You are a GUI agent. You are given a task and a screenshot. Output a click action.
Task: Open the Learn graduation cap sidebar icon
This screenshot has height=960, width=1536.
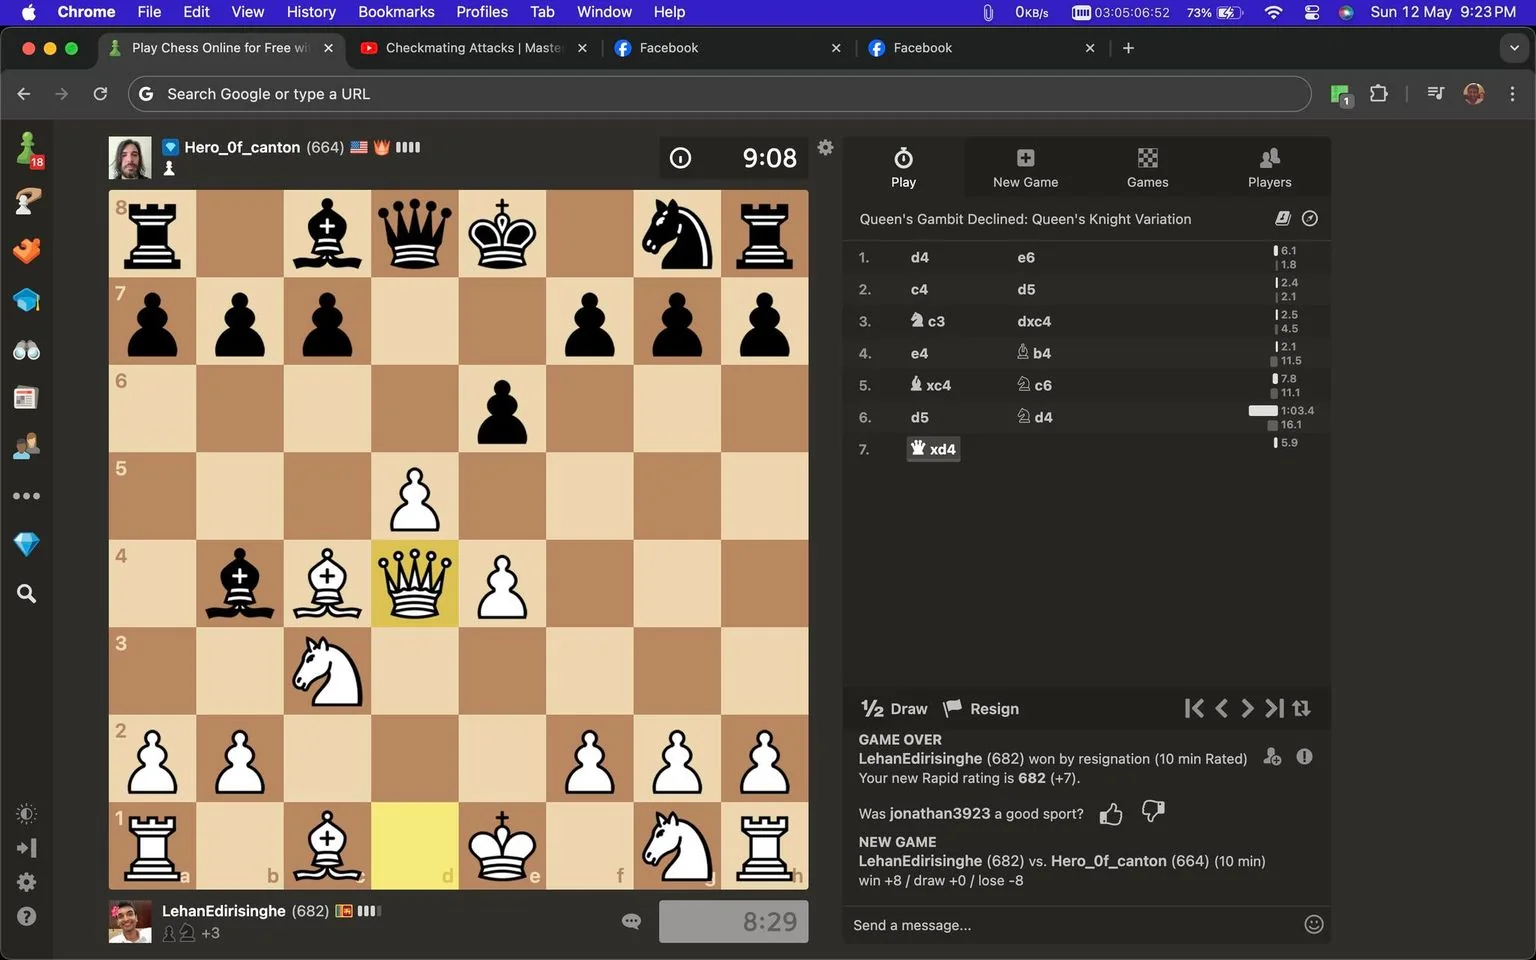click(27, 300)
